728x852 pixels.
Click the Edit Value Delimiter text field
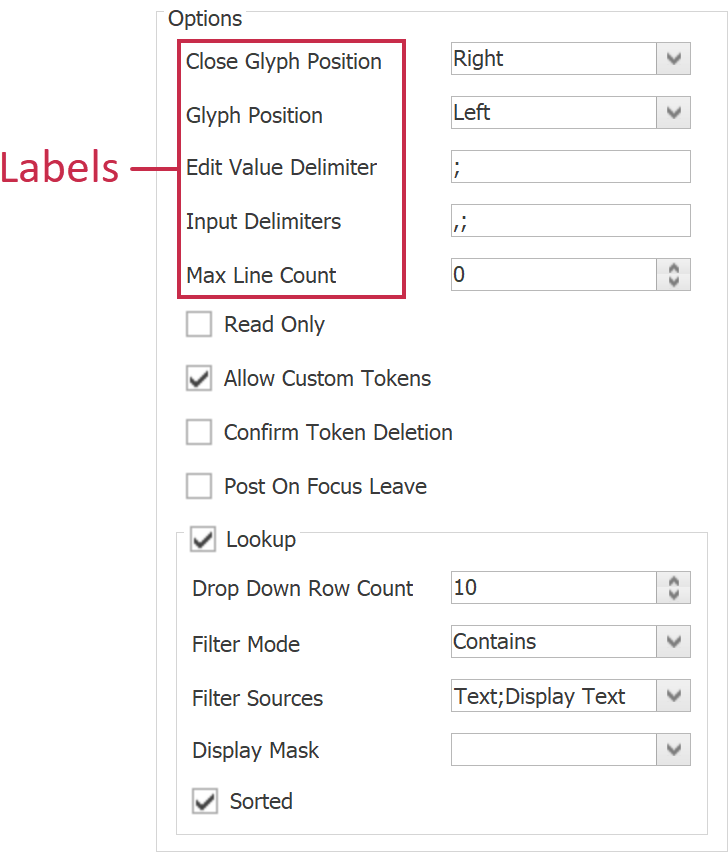click(570, 167)
